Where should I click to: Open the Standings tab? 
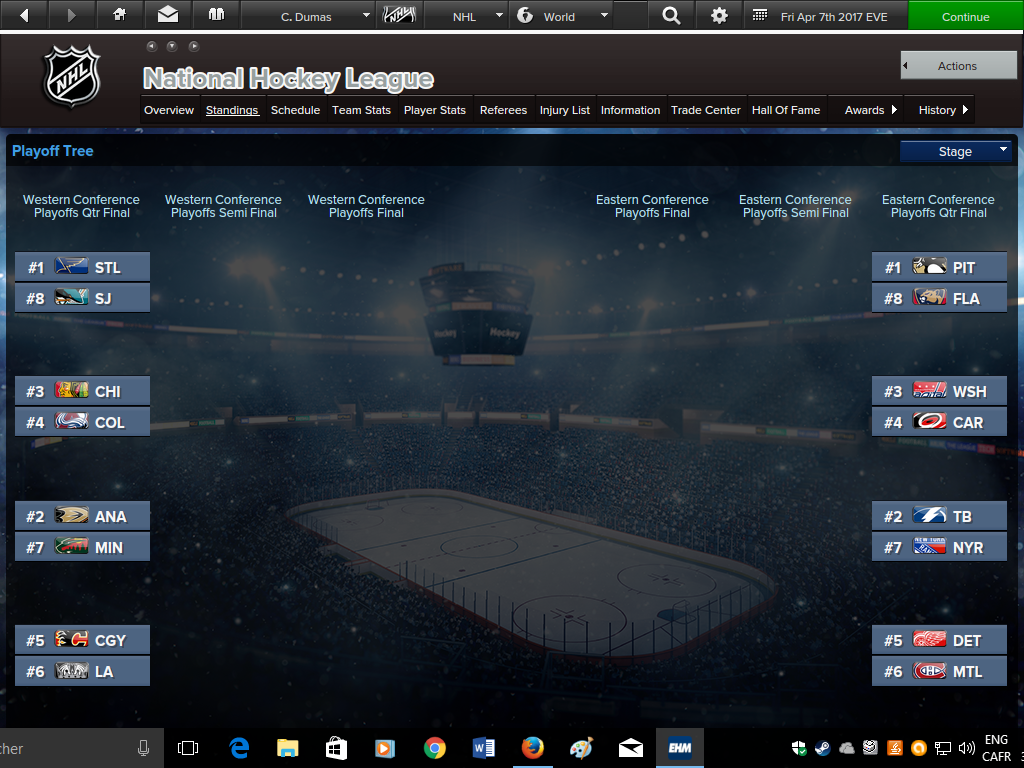coord(232,110)
